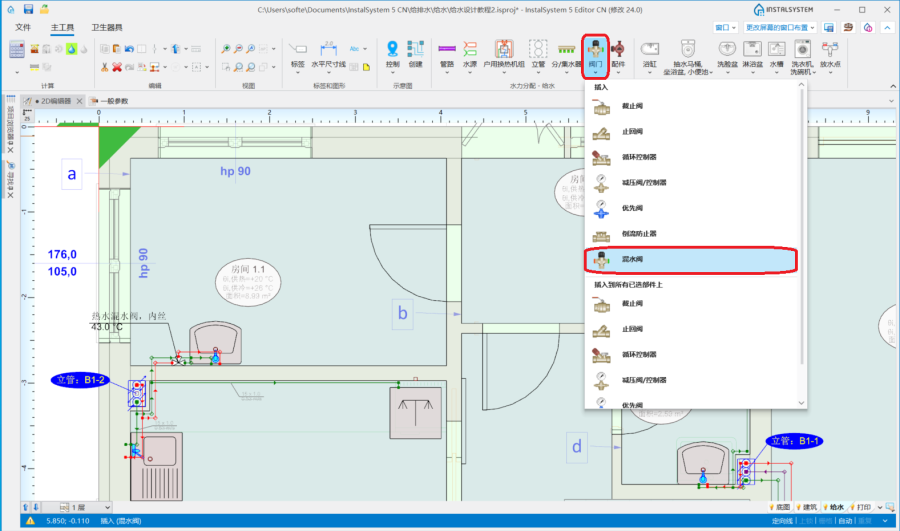The image size is (900, 531).
Task: Choose 止回阀 under the 插入 section
Action: pyautogui.click(x=690, y=132)
